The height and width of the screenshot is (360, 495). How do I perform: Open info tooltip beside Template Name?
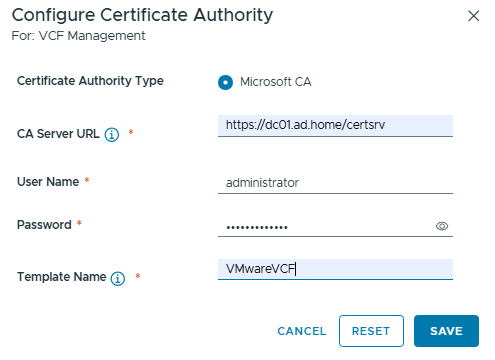(x=118, y=278)
